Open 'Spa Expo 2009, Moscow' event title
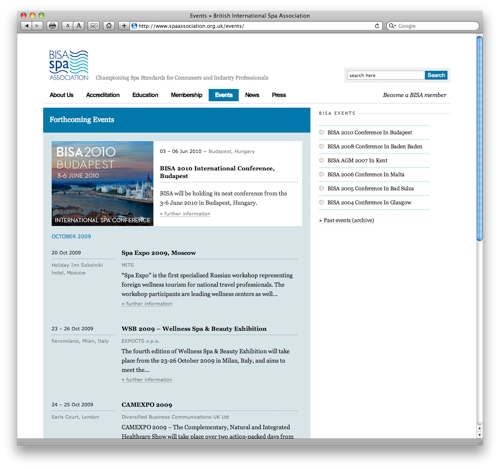 tap(159, 253)
